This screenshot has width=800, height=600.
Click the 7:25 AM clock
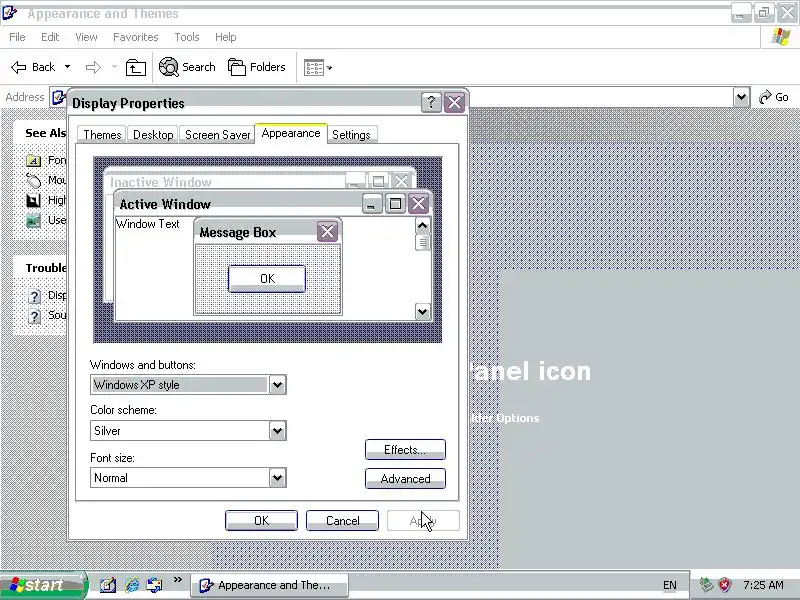pos(763,585)
